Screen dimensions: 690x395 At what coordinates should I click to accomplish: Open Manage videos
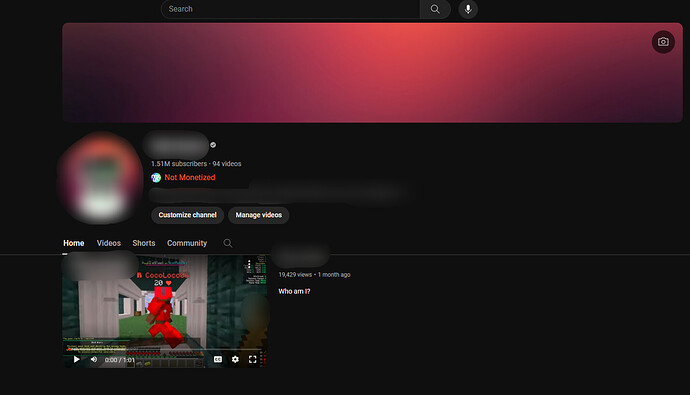tap(259, 215)
